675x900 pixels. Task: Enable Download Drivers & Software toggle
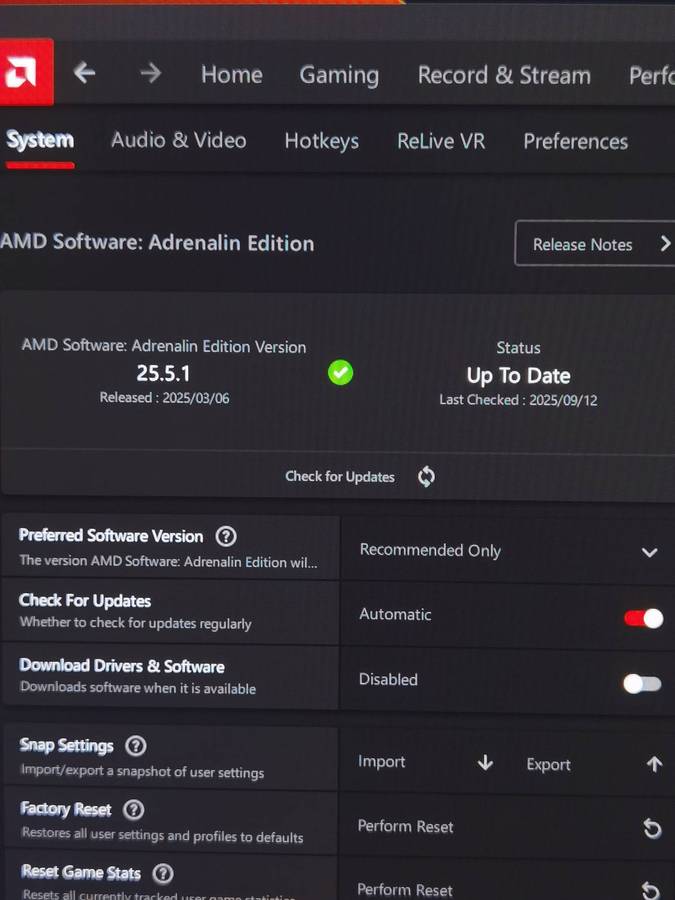coord(642,684)
